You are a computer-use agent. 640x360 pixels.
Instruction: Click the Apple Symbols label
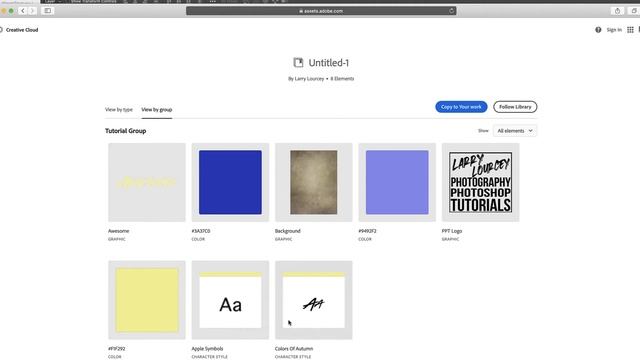[x=207, y=349]
